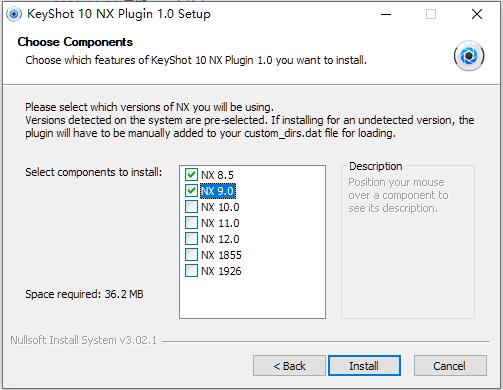Screen dimensions: 503x390
Task: Enable the NX 10.0 checkbox
Action: [x=191, y=207]
